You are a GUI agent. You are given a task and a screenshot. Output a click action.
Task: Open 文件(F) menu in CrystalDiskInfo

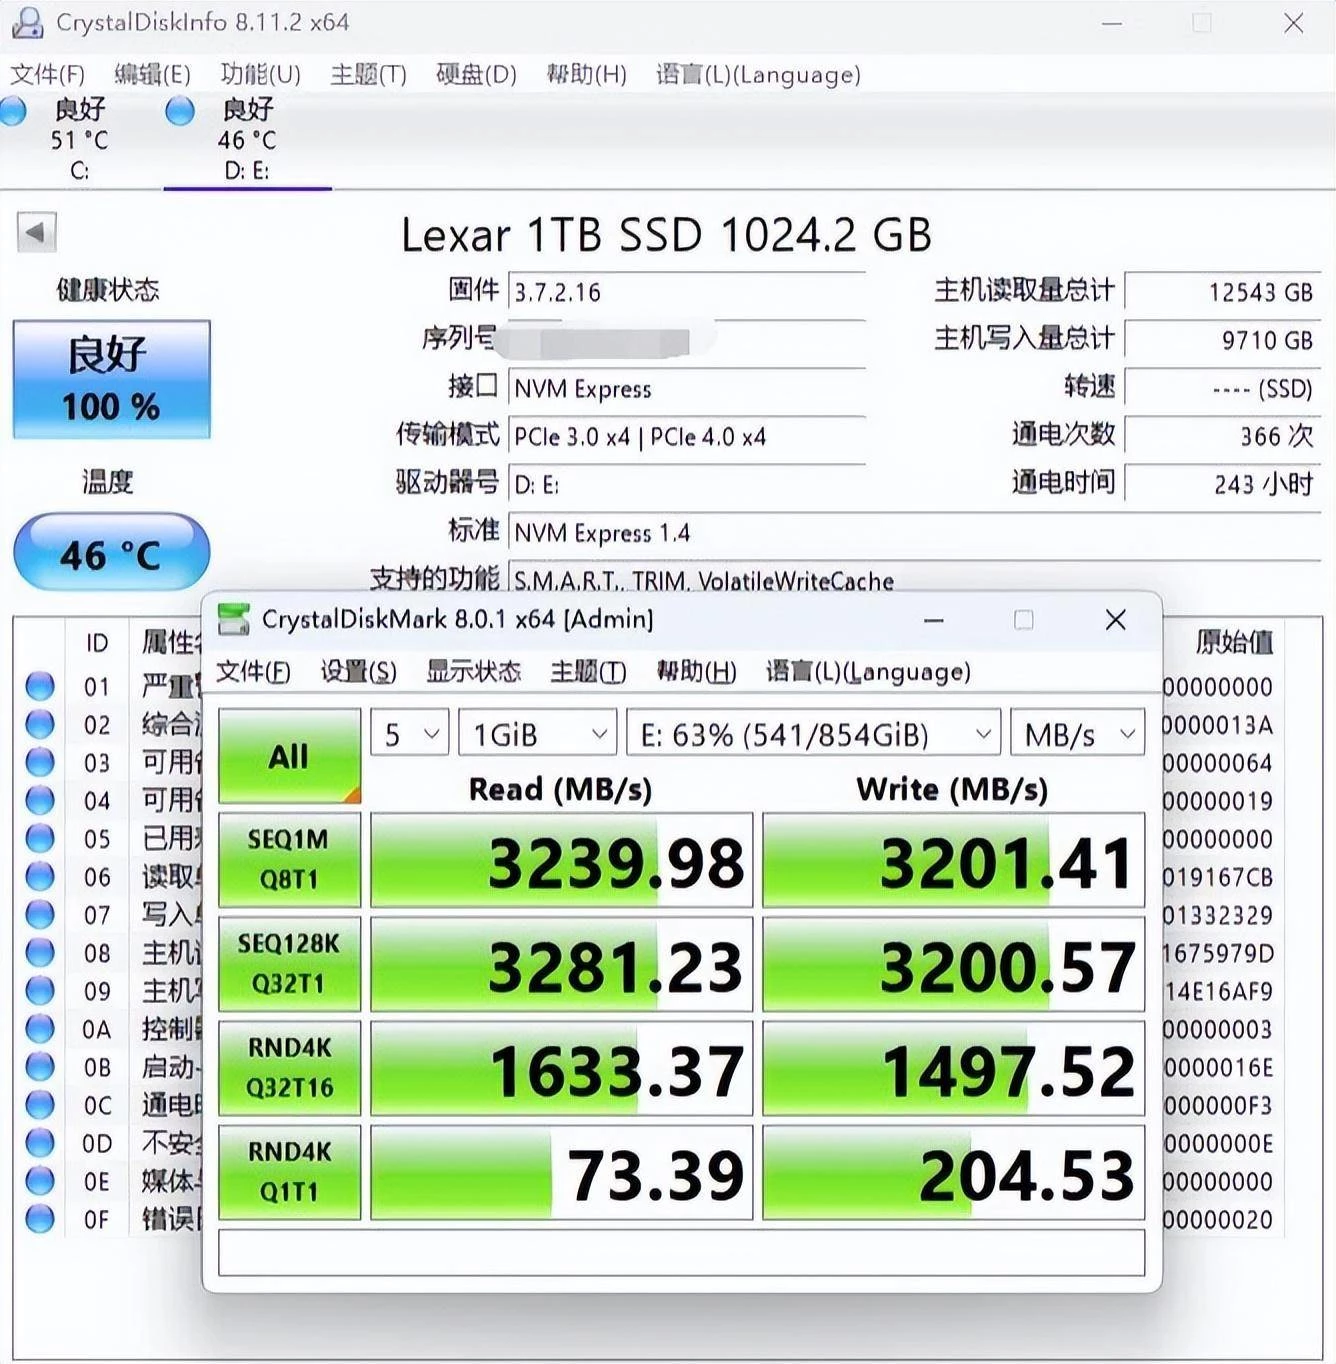[48, 74]
